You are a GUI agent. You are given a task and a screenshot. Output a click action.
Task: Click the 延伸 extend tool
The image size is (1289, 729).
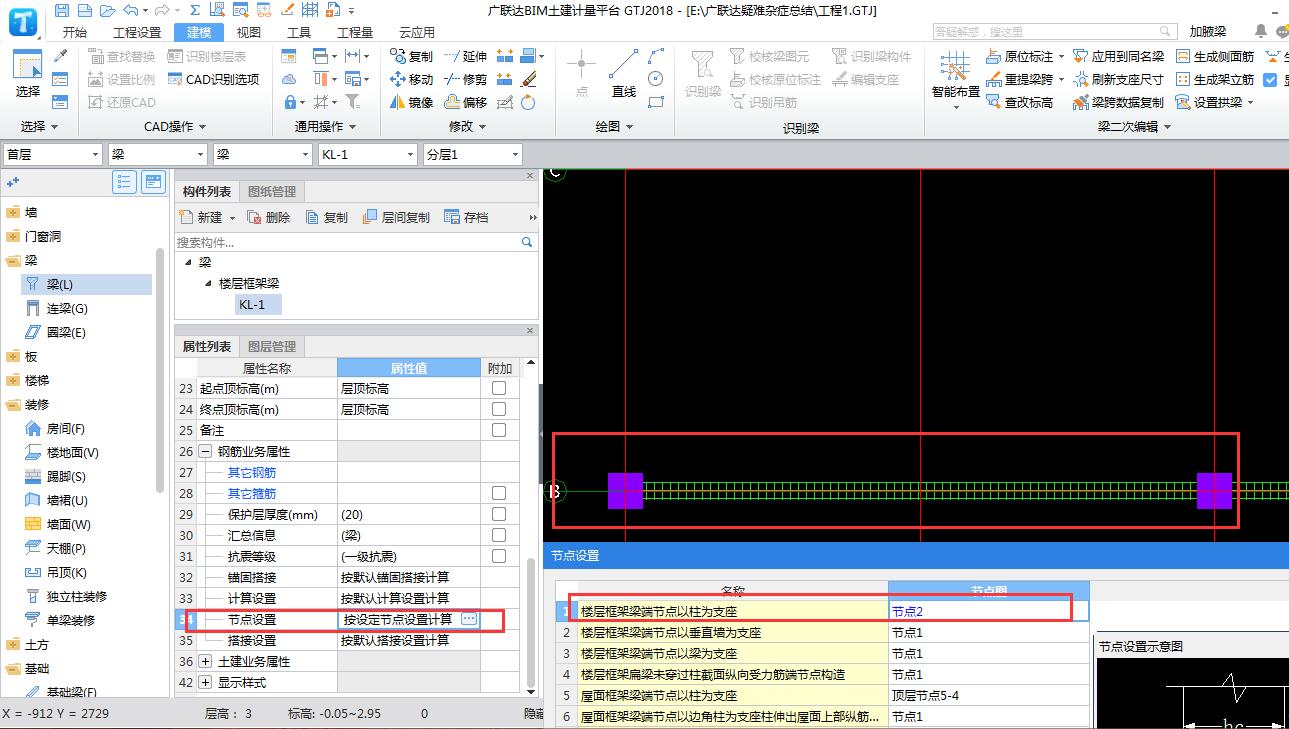(466, 56)
